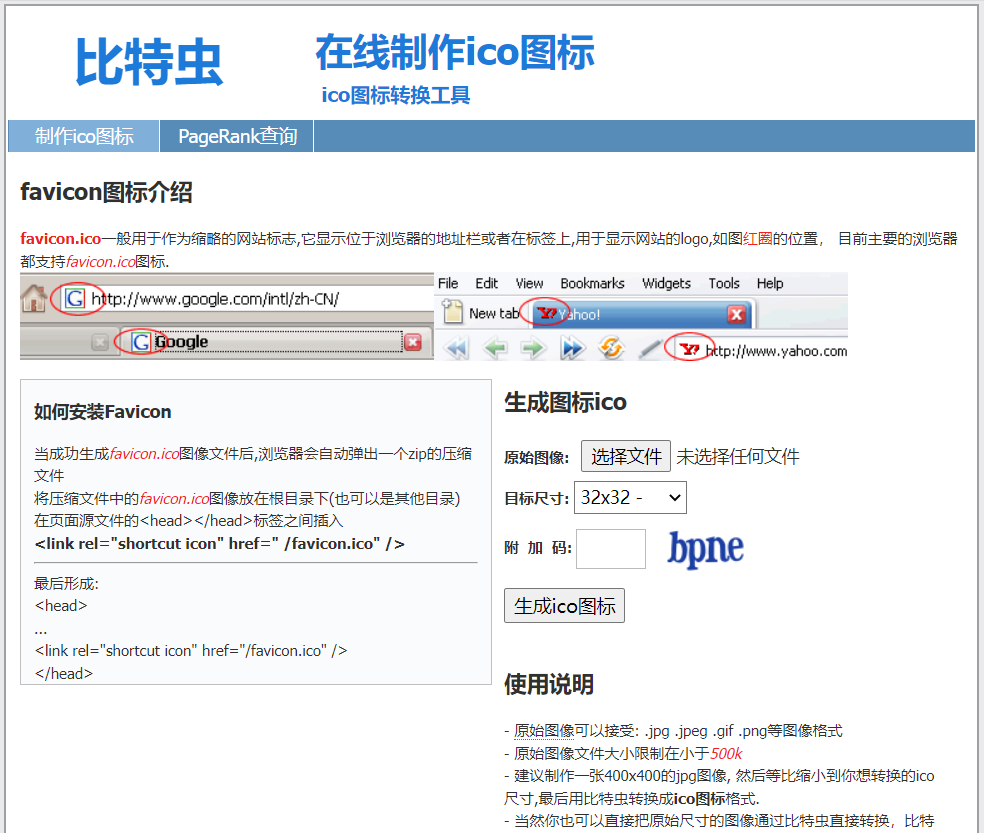Click the 附加码 captcha input field

coord(611,548)
